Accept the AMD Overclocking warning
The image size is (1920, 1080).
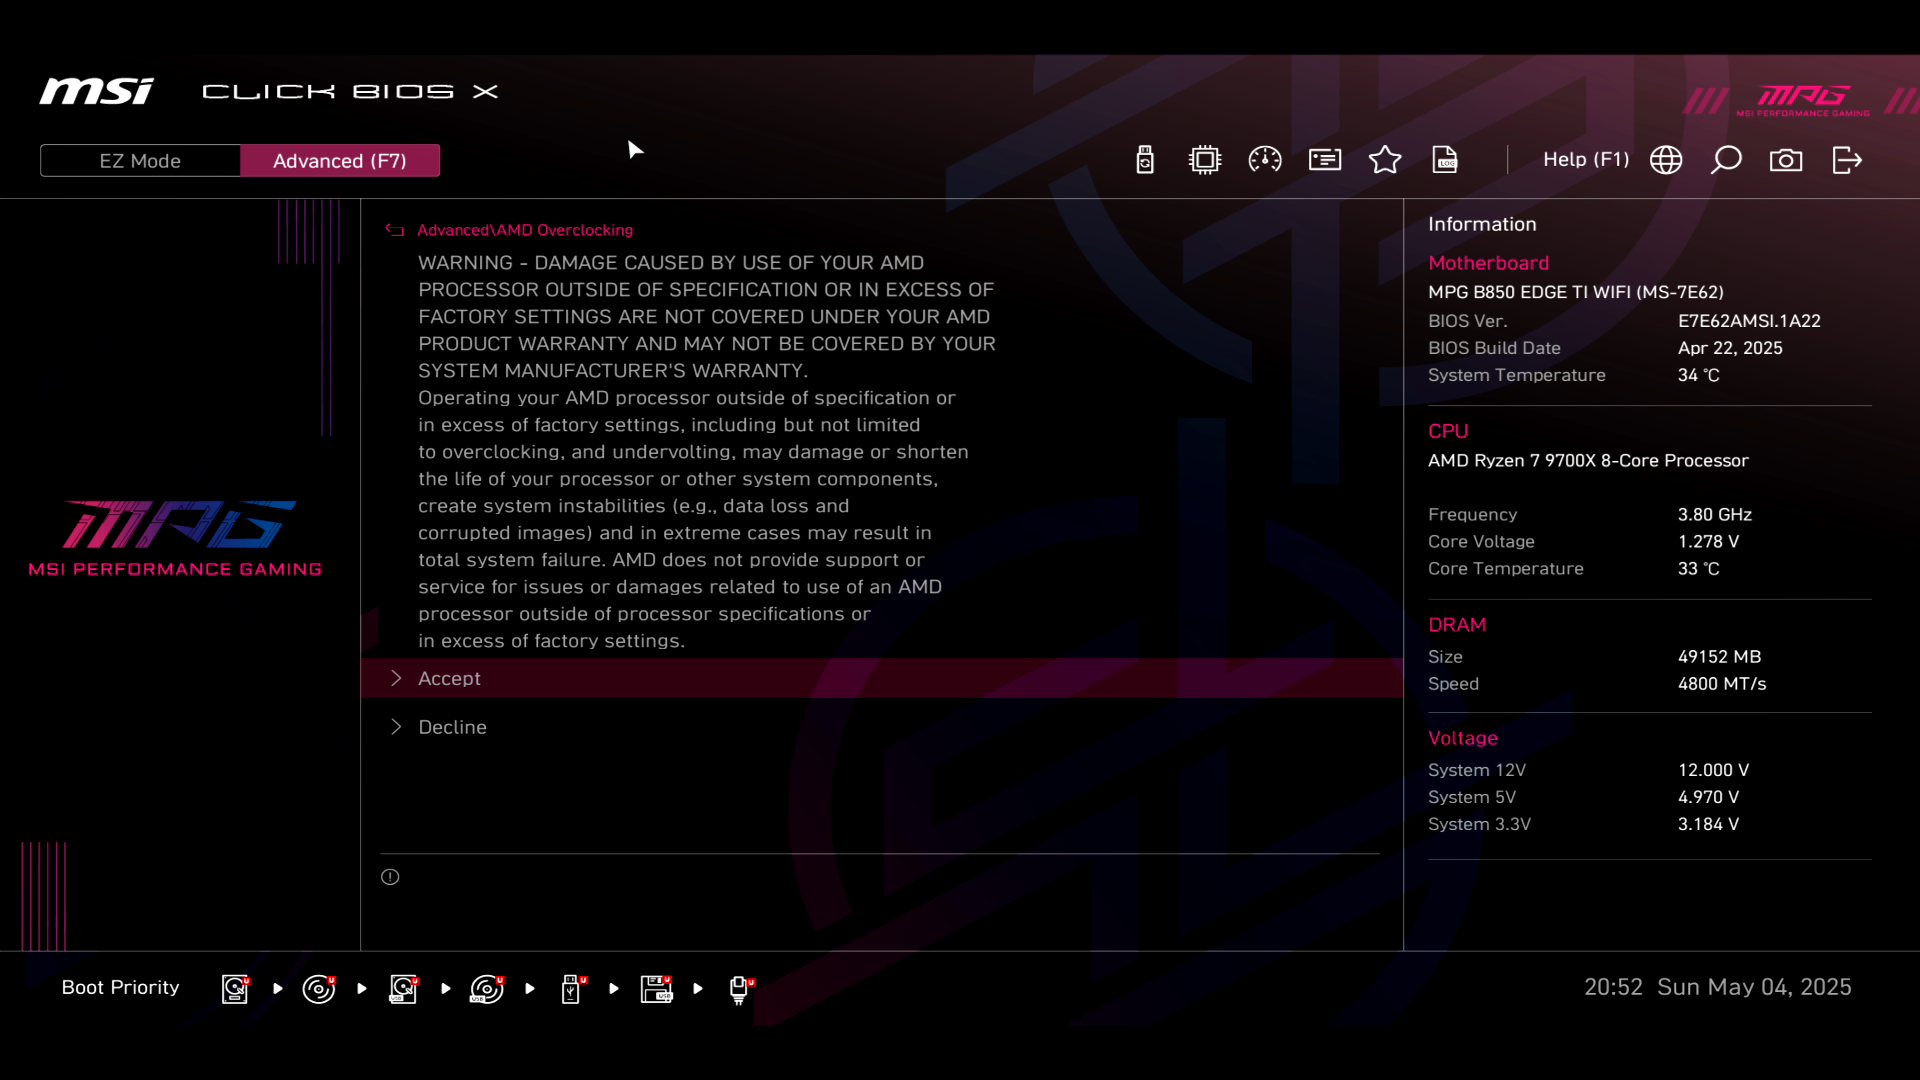449,678
